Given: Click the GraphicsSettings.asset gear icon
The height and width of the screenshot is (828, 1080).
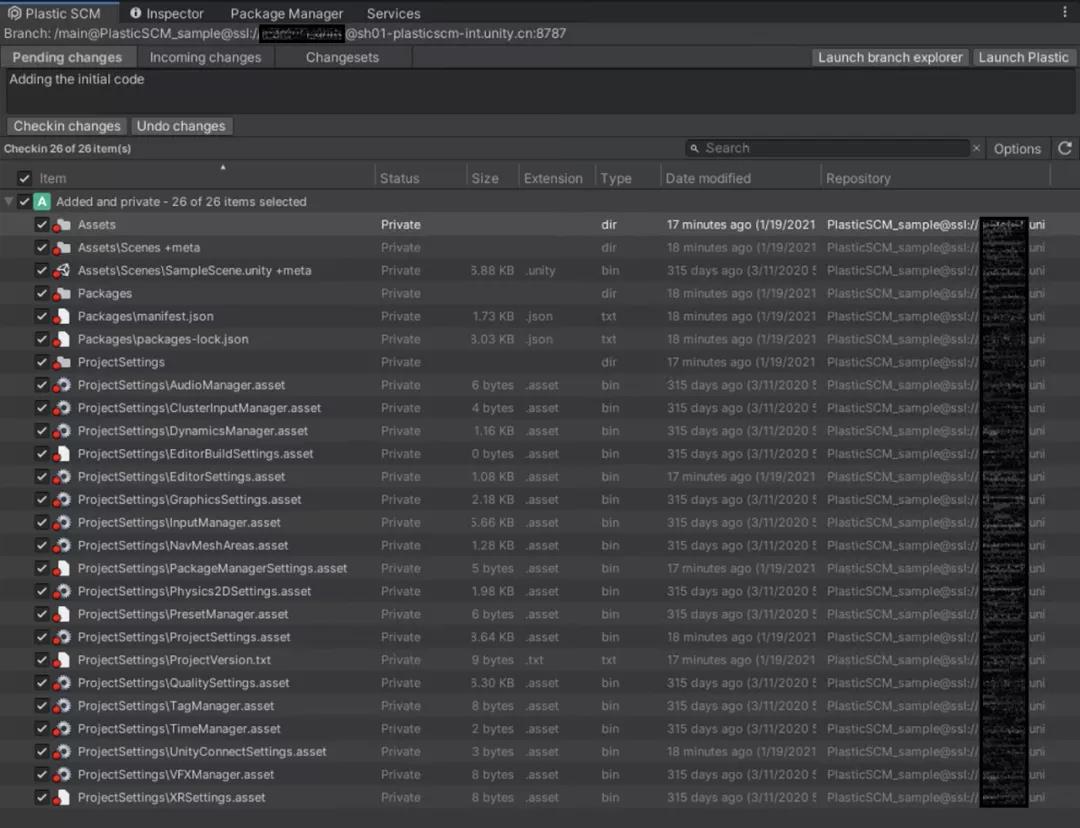Looking at the screenshot, I should tap(62, 499).
